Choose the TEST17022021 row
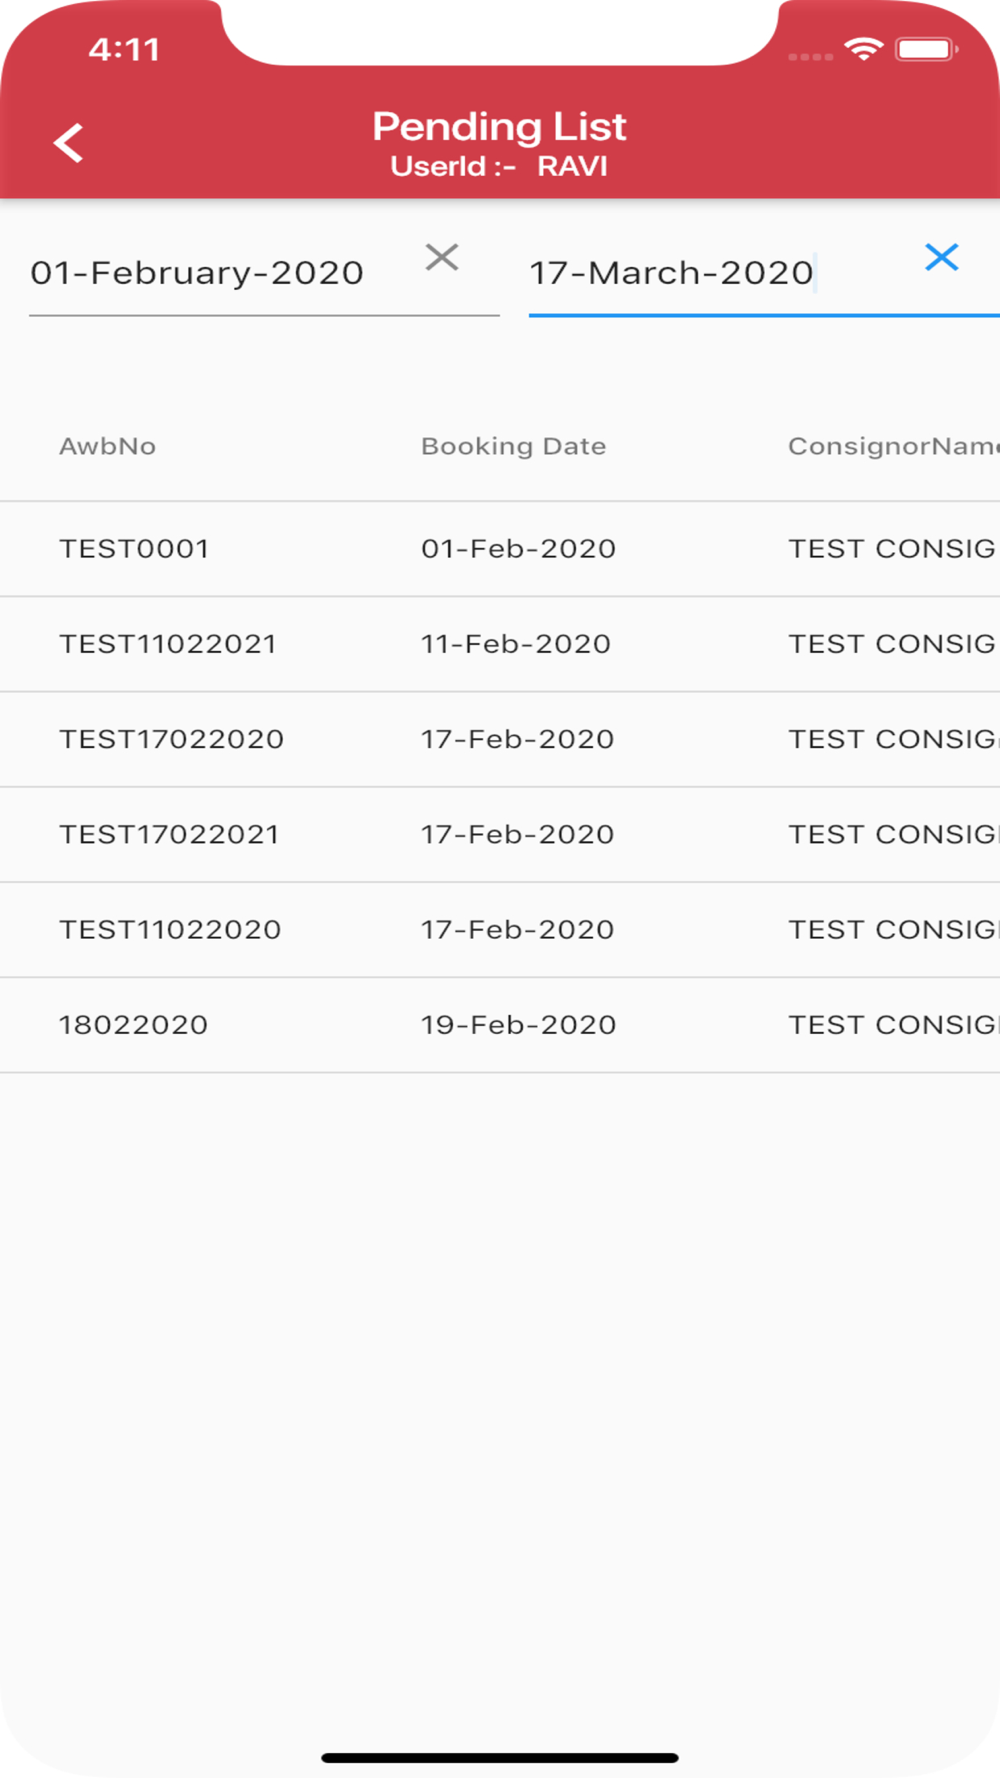Screen dimensions: 1000x1778 [169, 834]
